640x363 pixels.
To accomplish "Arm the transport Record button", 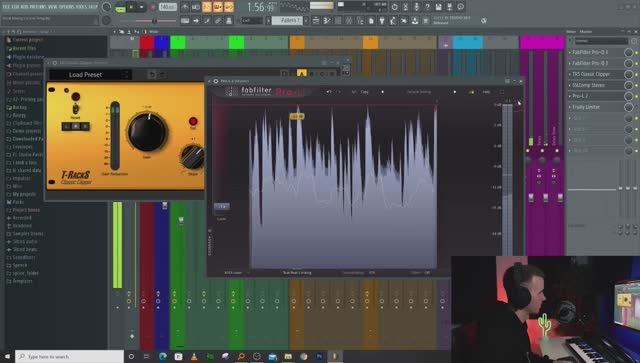I will 153,7.
